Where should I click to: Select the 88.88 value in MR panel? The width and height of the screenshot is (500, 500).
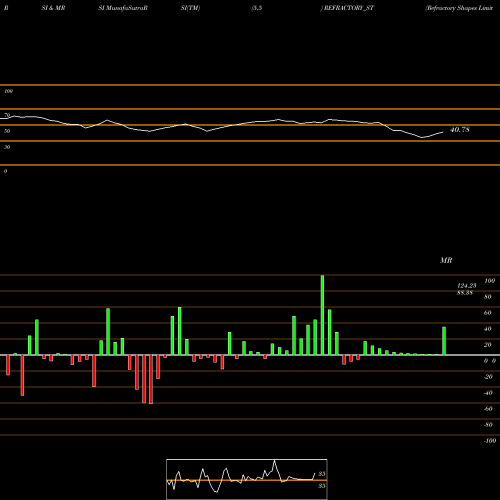coord(465,293)
